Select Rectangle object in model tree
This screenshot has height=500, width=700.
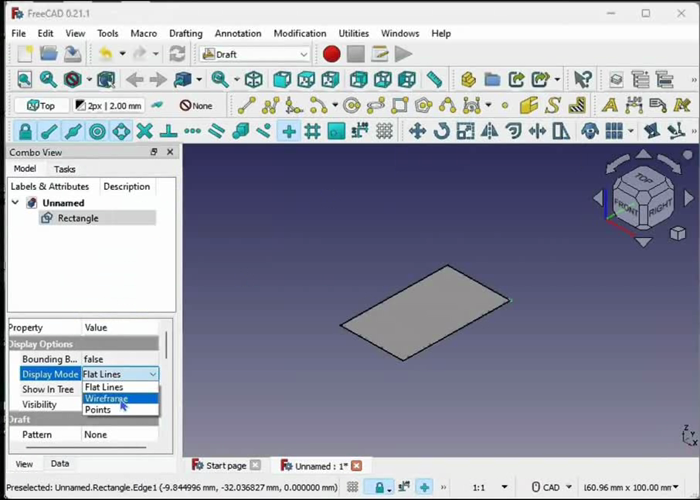pyautogui.click(x=77, y=218)
